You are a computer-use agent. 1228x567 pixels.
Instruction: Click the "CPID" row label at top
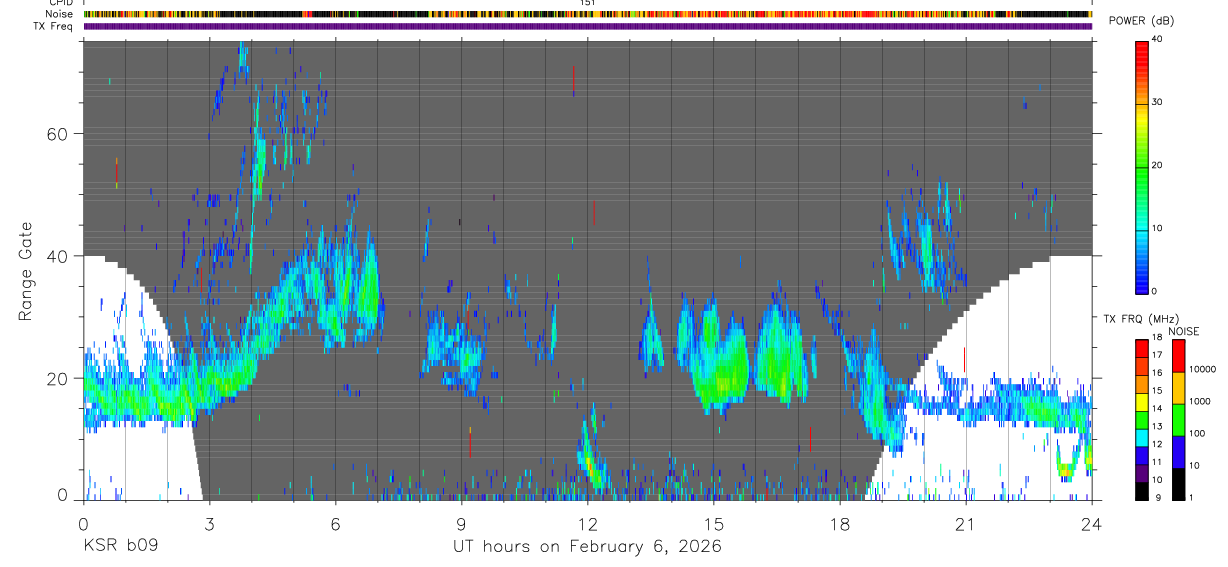pyautogui.click(x=61, y=3)
